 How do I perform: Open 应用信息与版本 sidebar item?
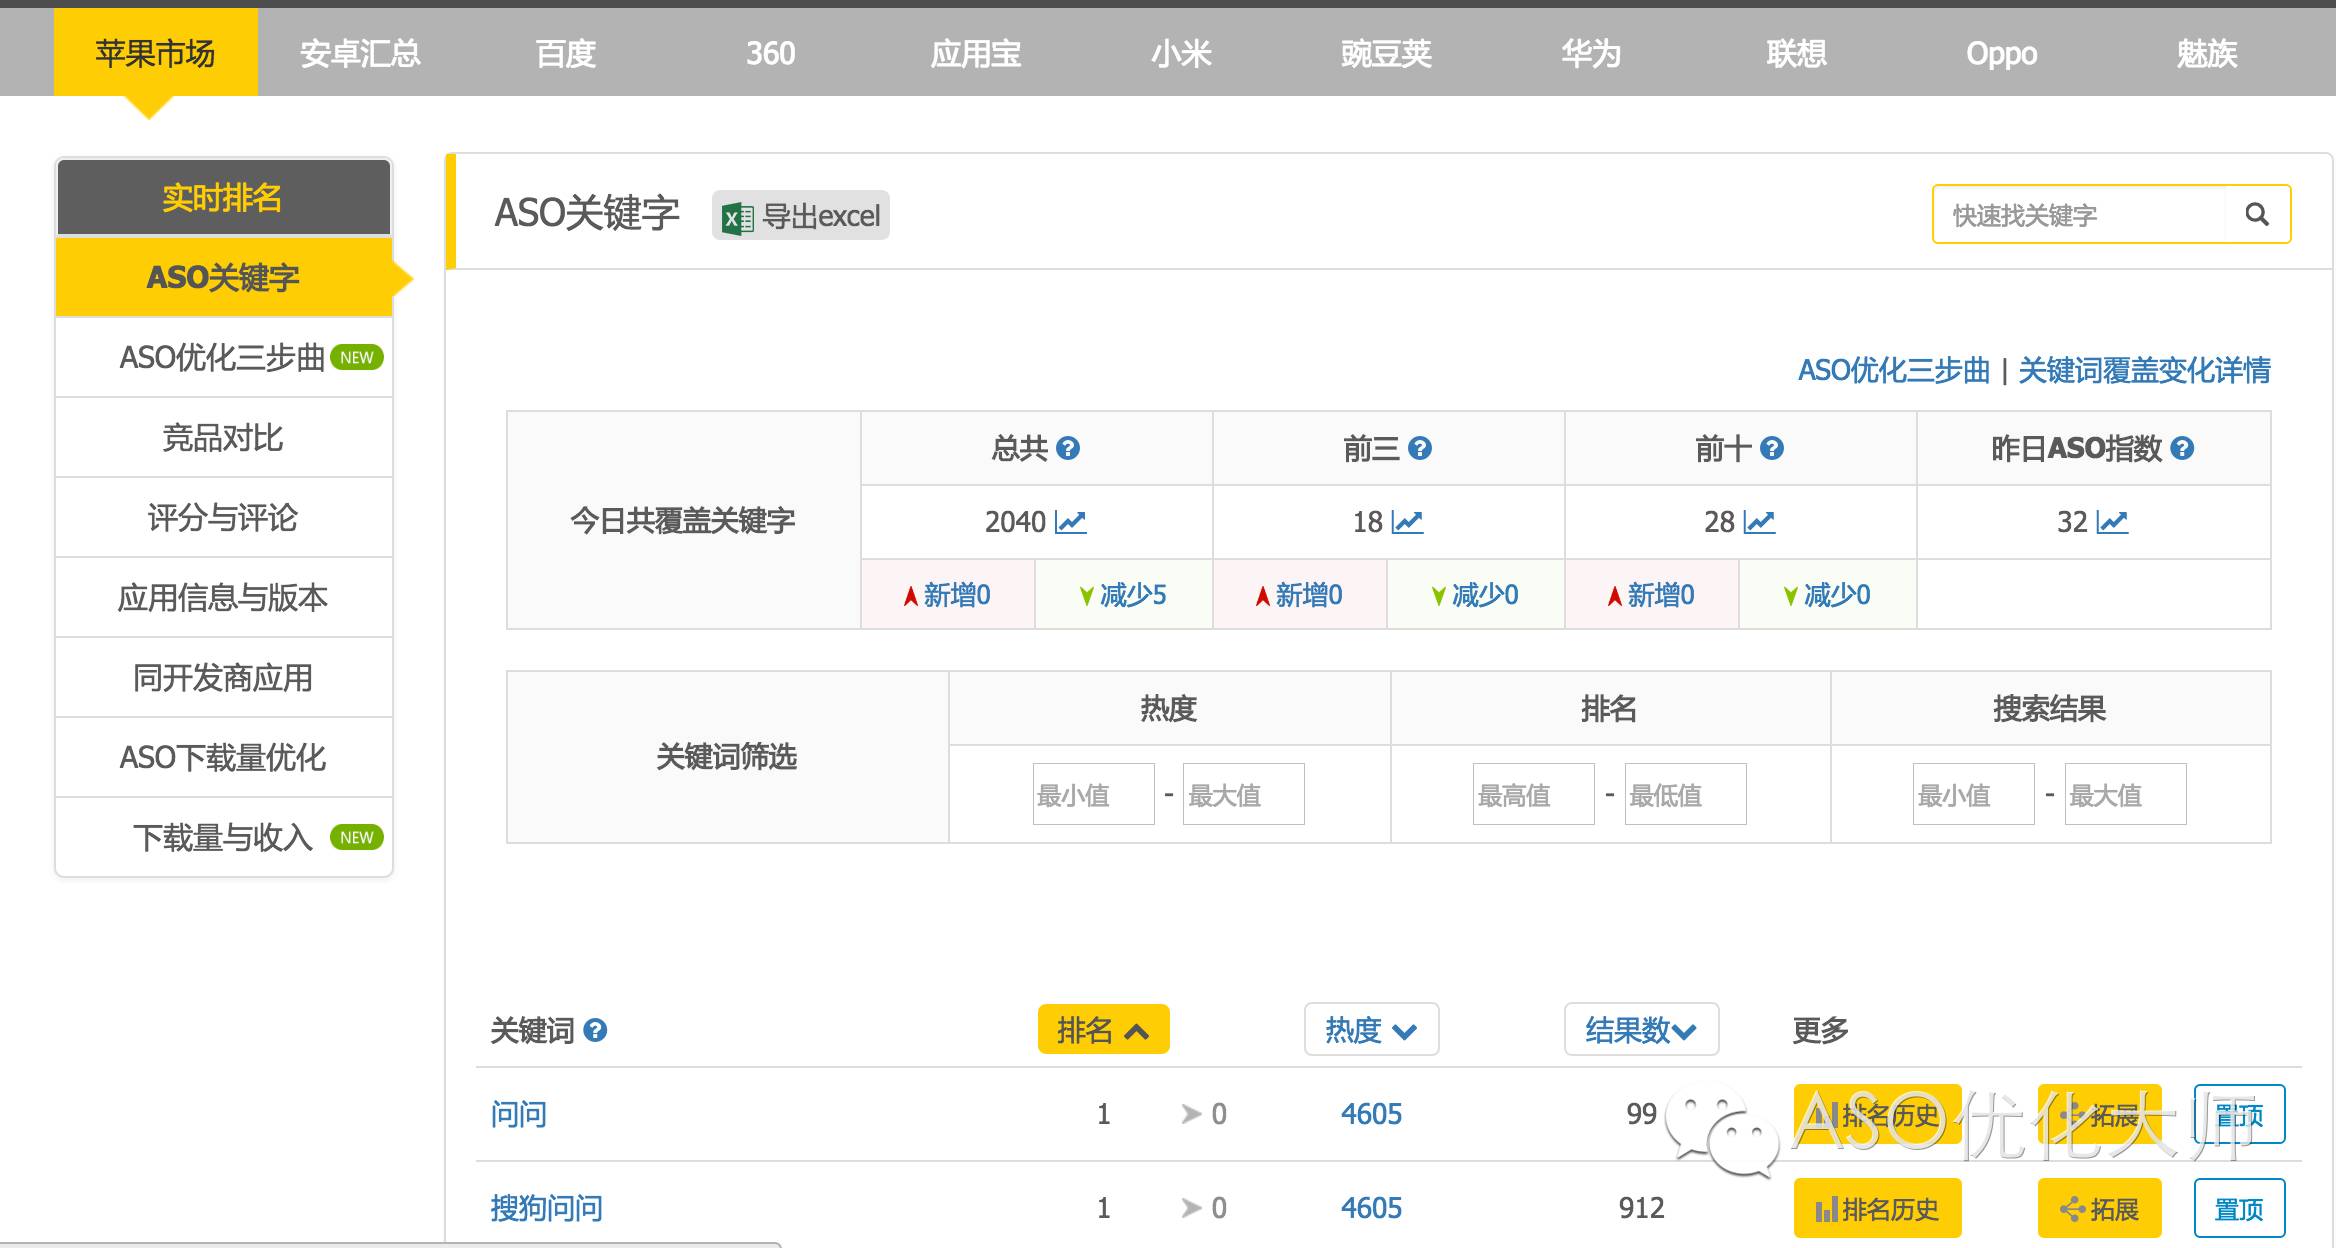223,597
